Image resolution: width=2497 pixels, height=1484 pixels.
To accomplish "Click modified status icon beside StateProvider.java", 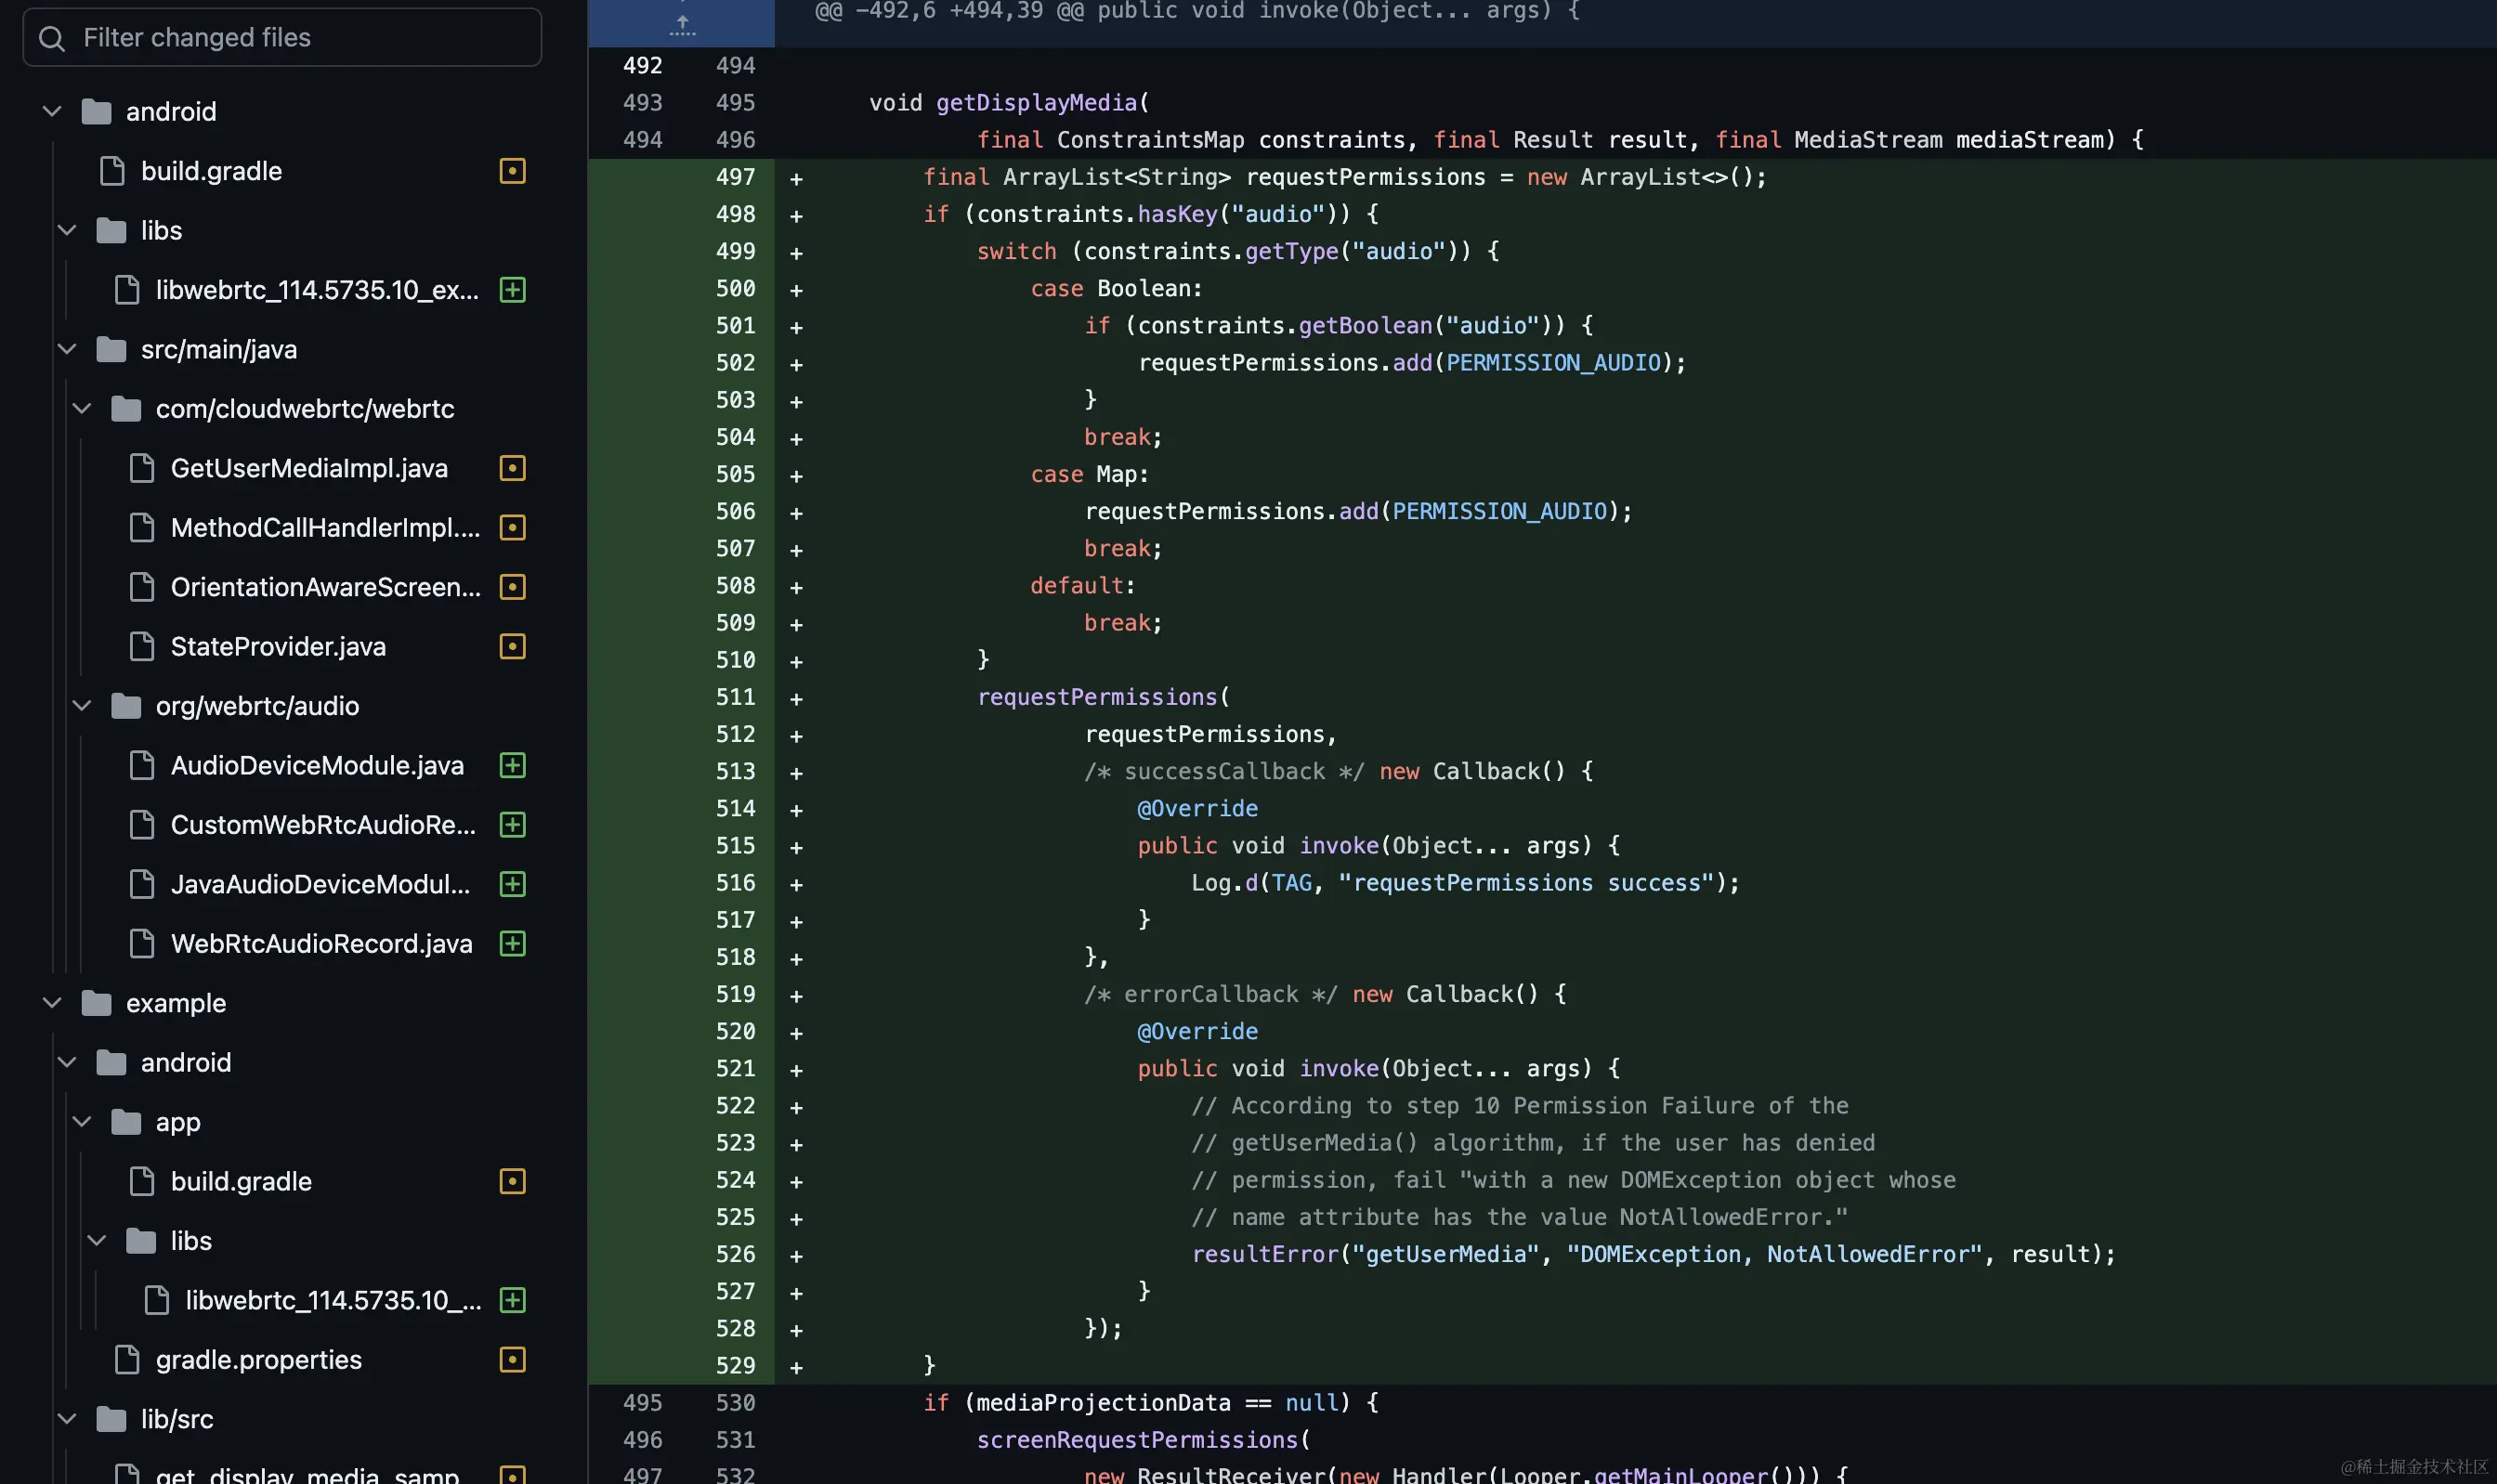I will click(512, 646).
